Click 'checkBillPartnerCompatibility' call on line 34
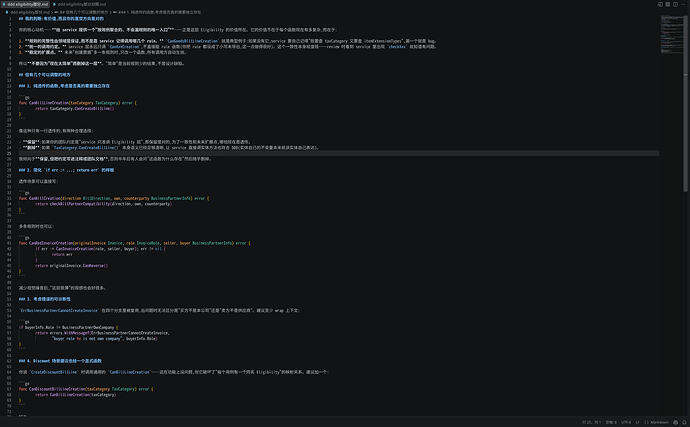Screen dimensions: 690x427 click(x=80, y=204)
